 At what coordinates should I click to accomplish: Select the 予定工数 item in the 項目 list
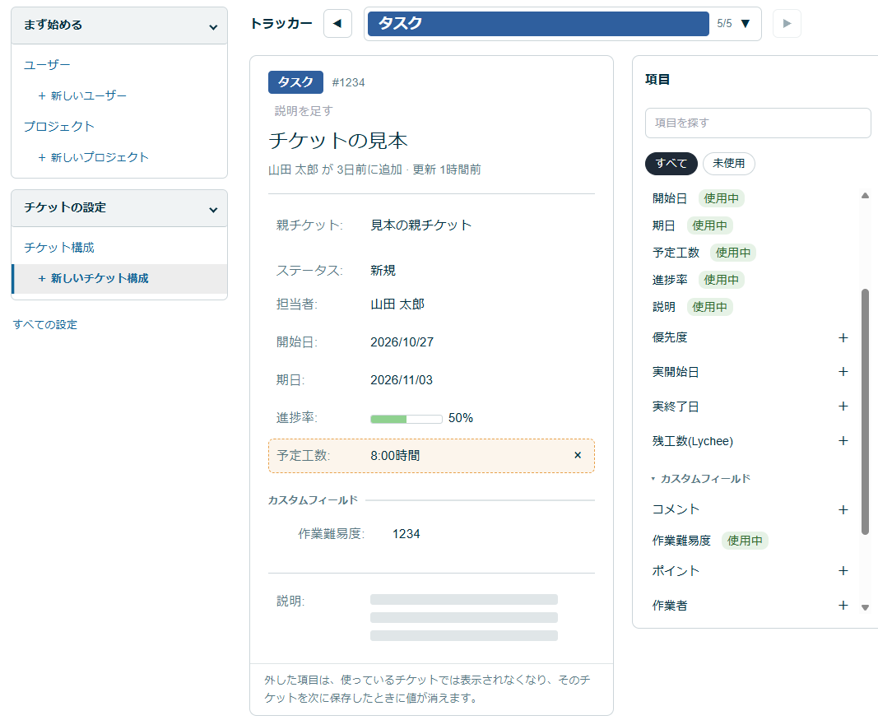pyautogui.click(x=704, y=253)
